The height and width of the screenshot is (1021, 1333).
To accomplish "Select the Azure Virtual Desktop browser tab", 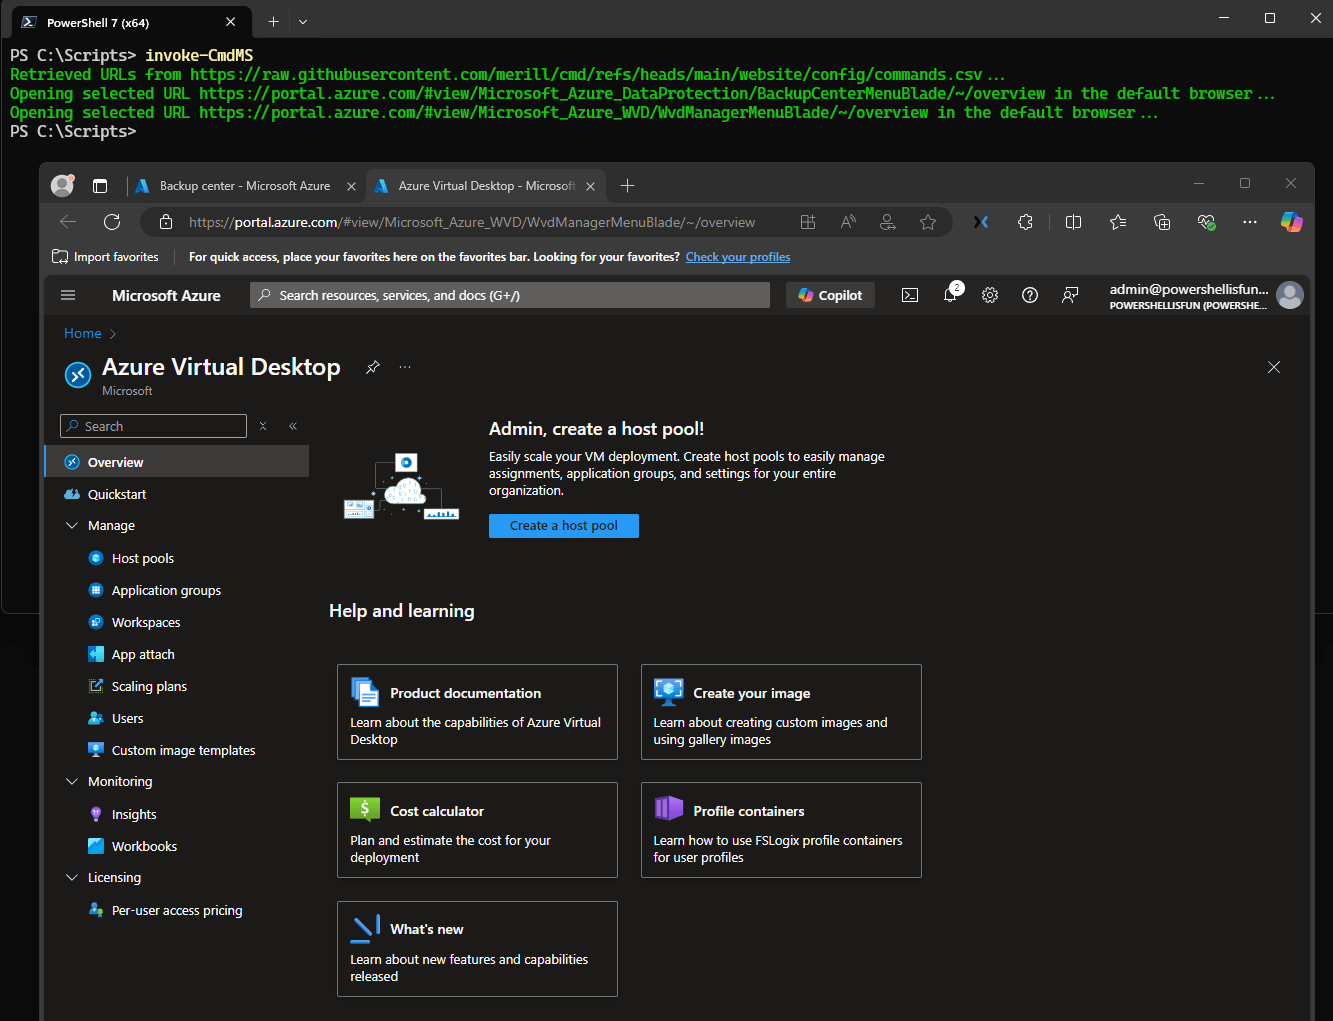I will [x=486, y=186].
